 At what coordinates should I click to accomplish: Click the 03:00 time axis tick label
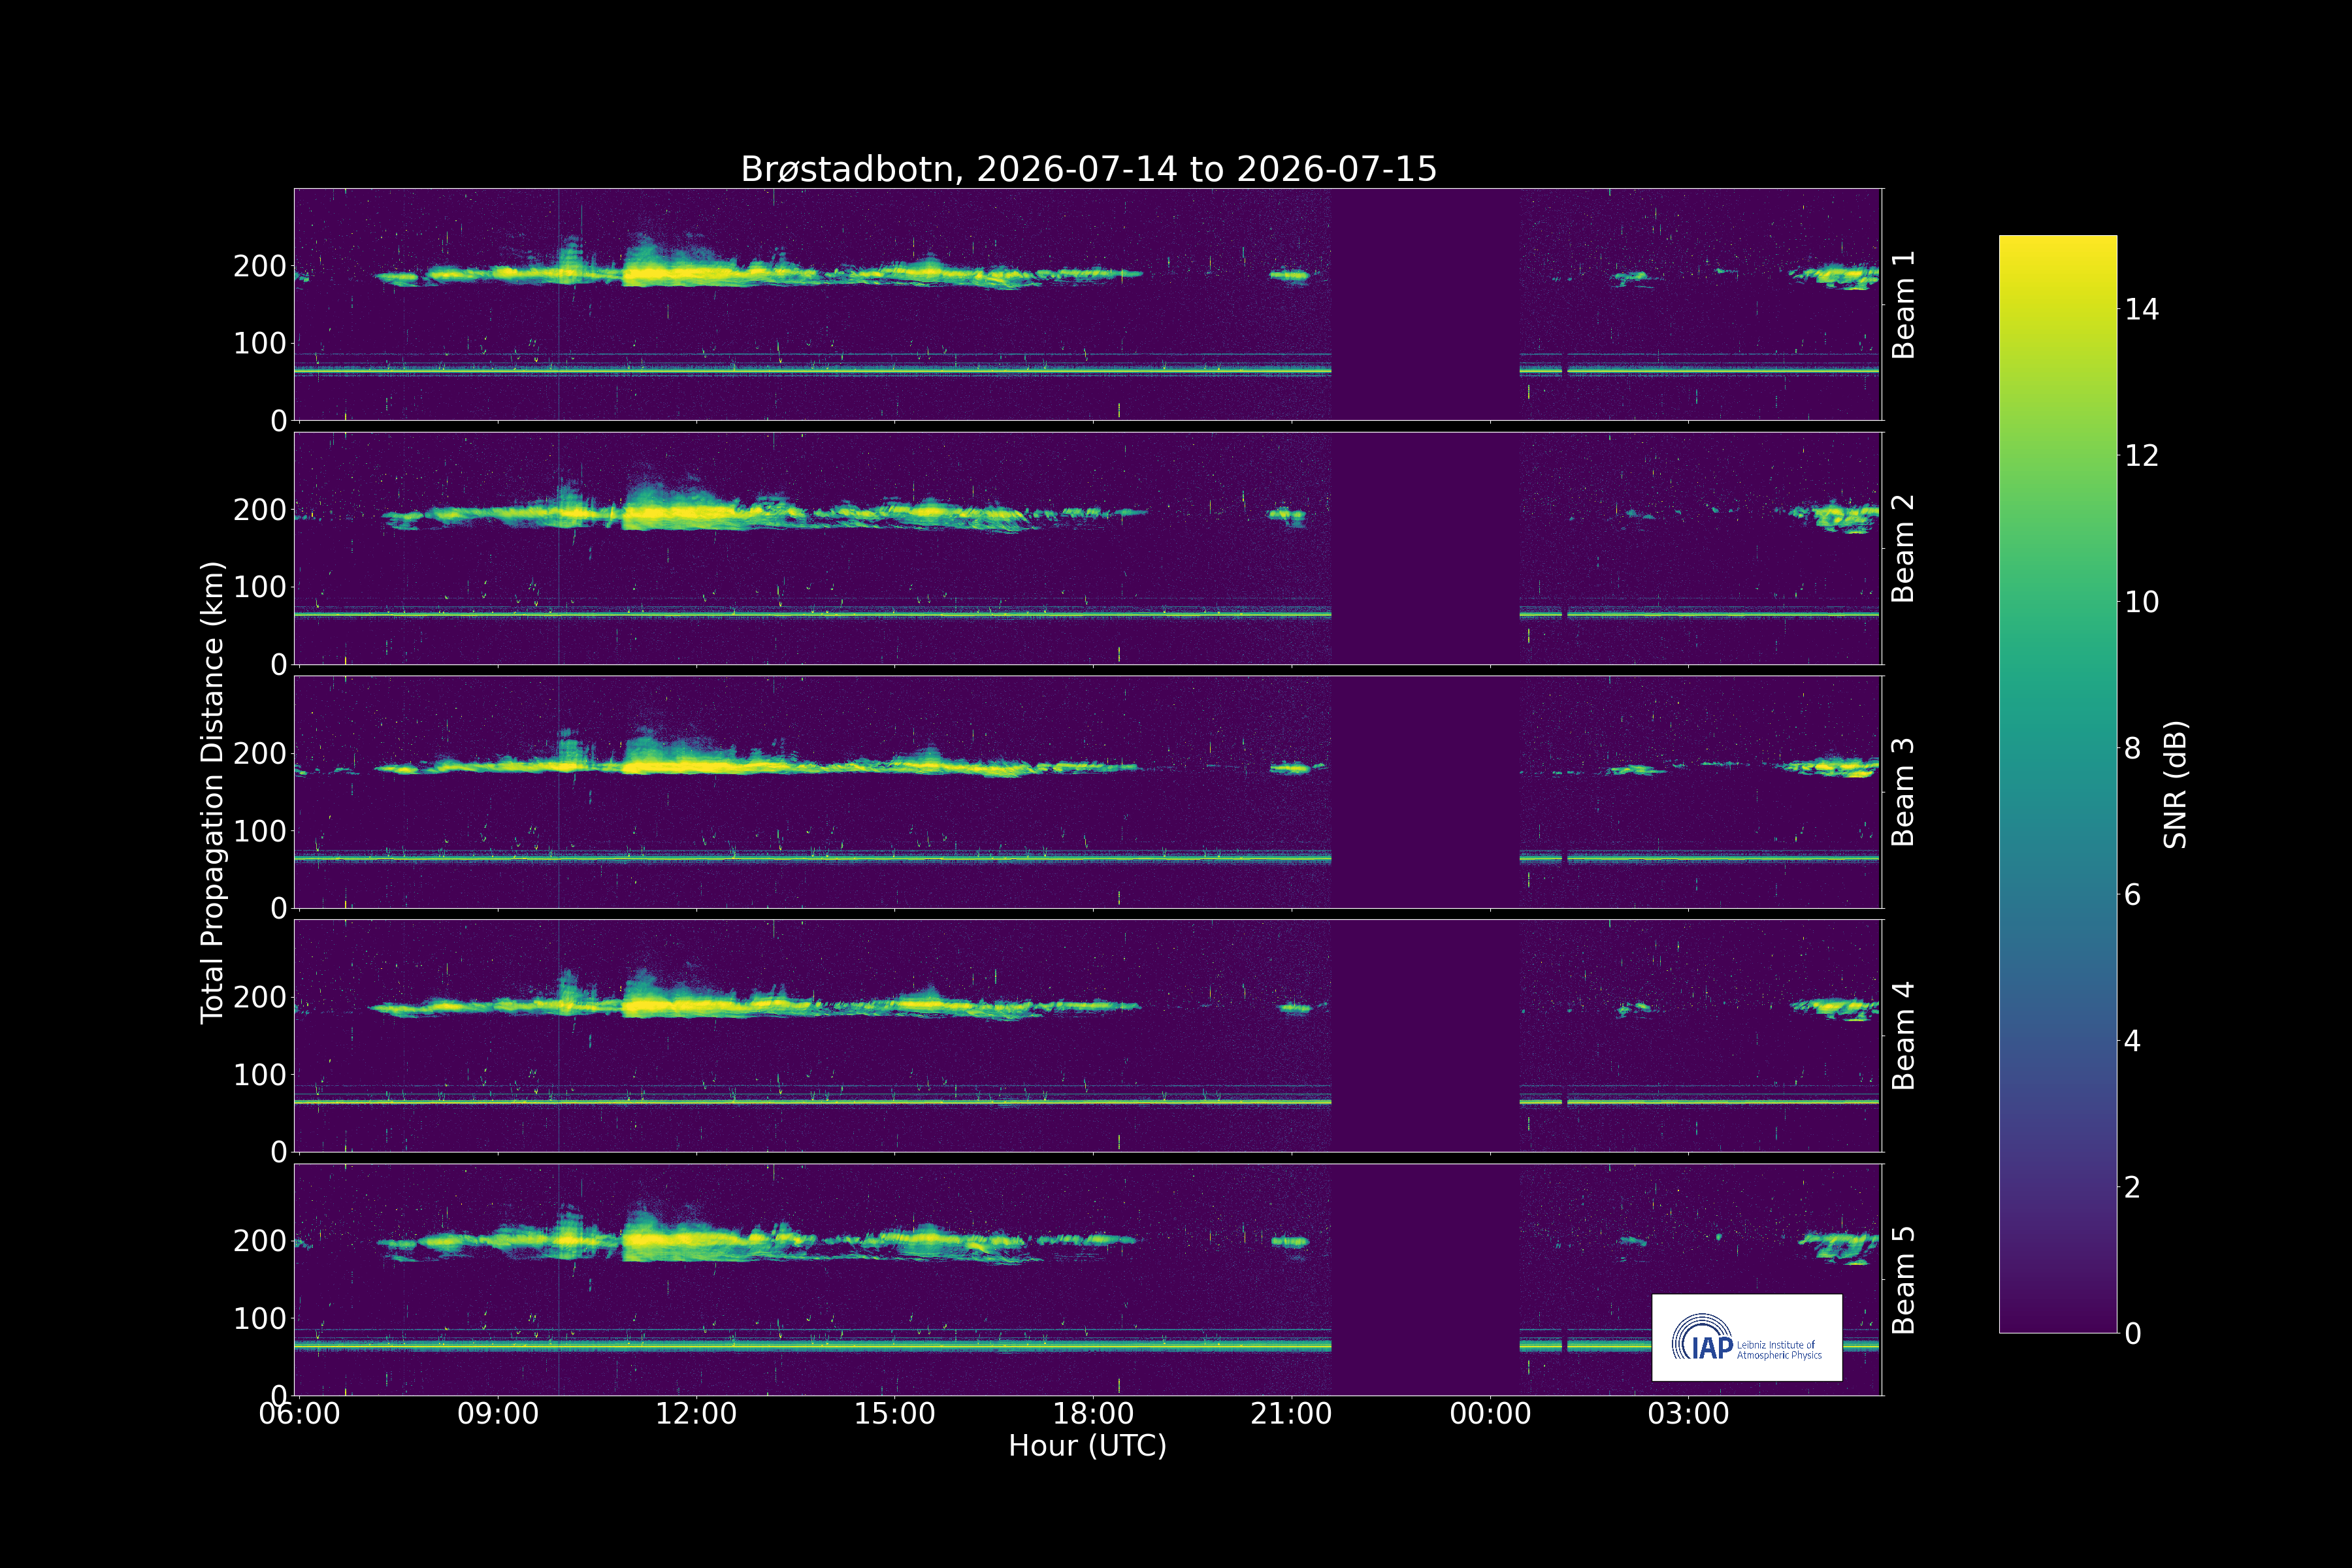click(x=1688, y=1414)
